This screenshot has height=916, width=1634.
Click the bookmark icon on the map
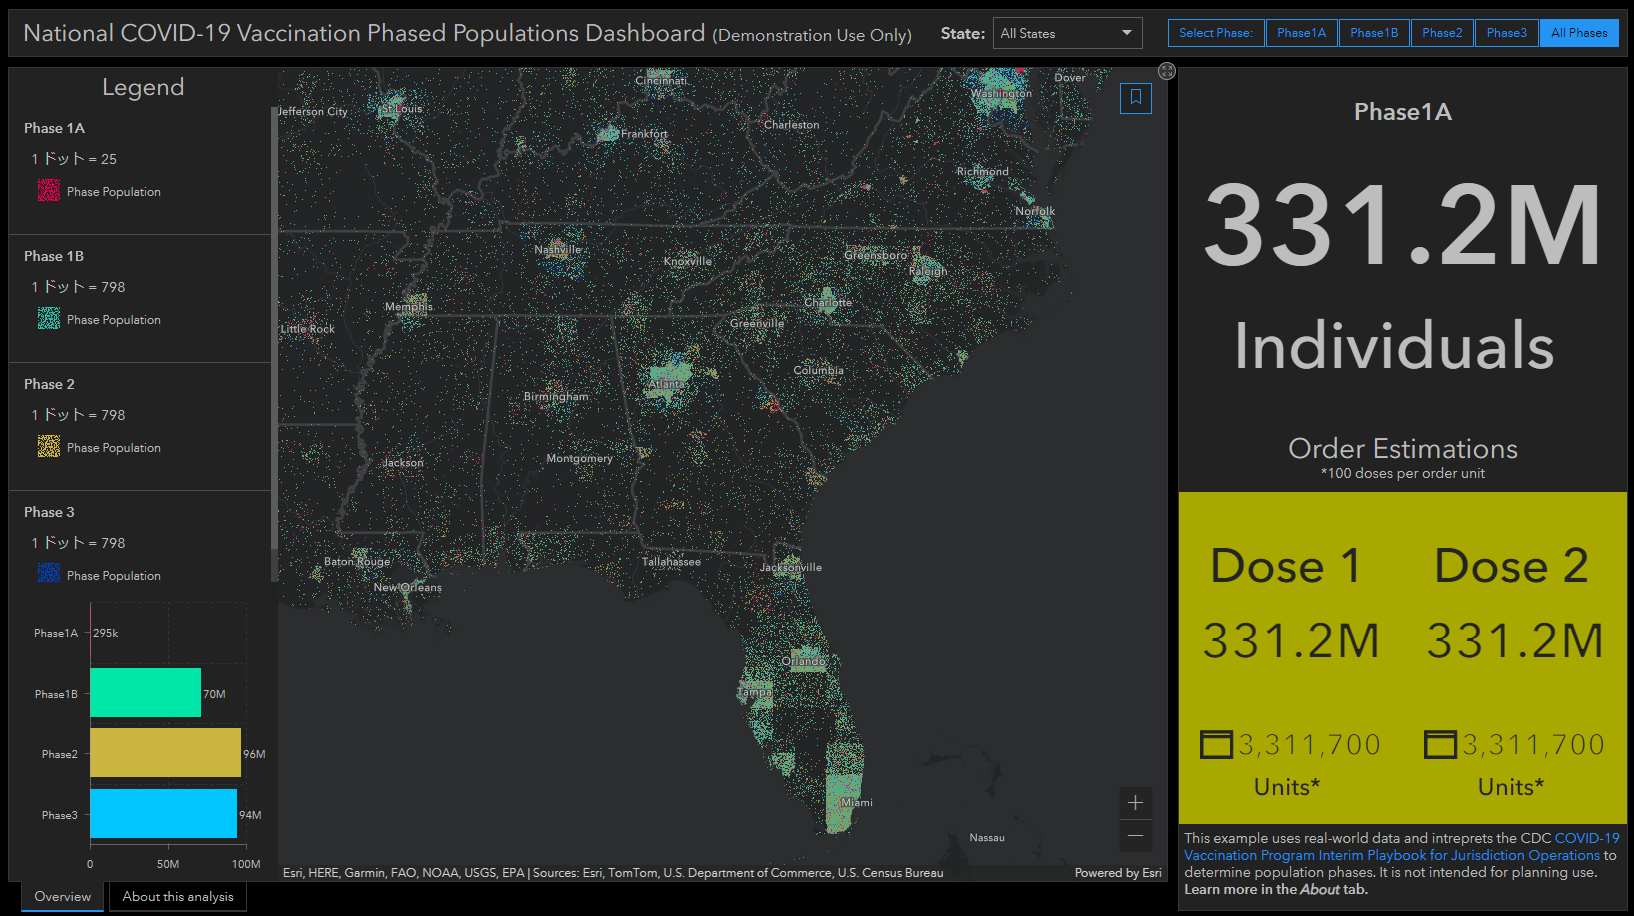click(x=1135, y=98)
